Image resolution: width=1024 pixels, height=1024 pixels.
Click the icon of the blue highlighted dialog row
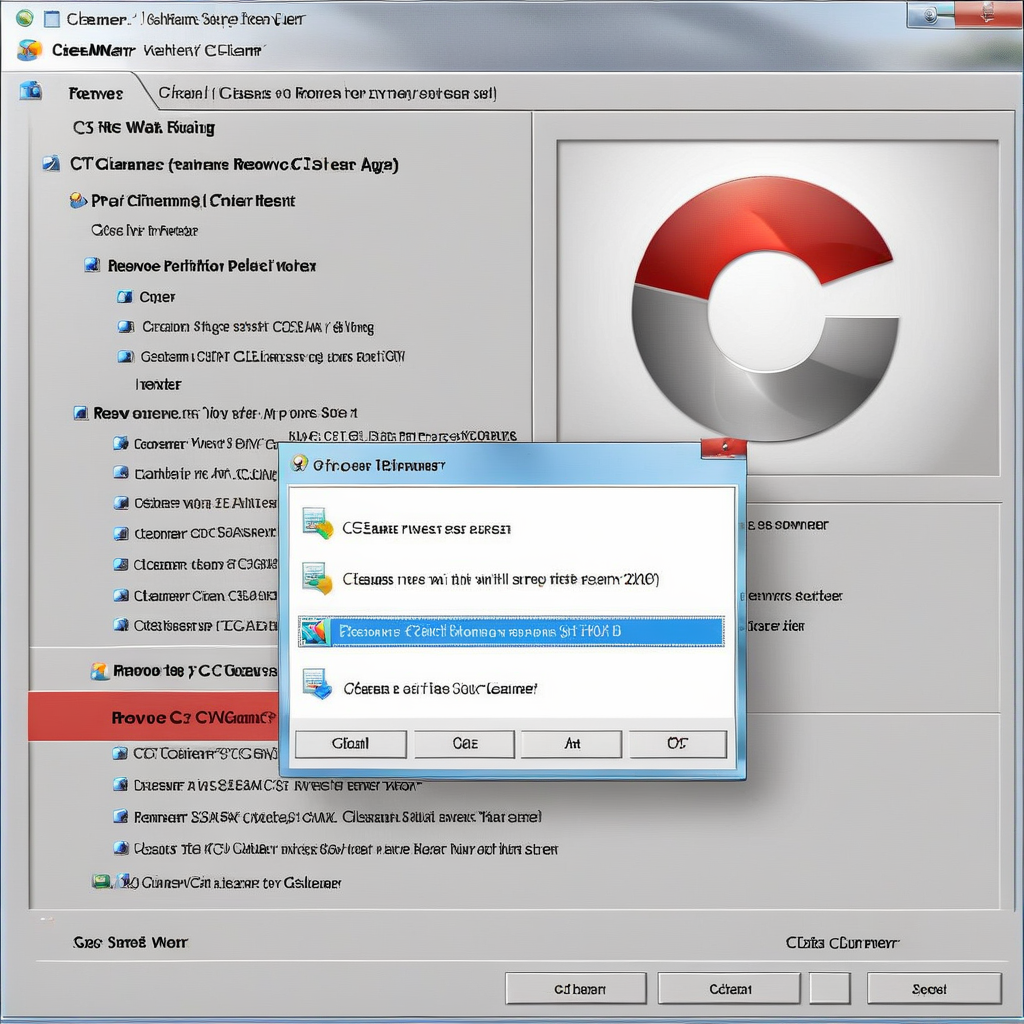315,632
